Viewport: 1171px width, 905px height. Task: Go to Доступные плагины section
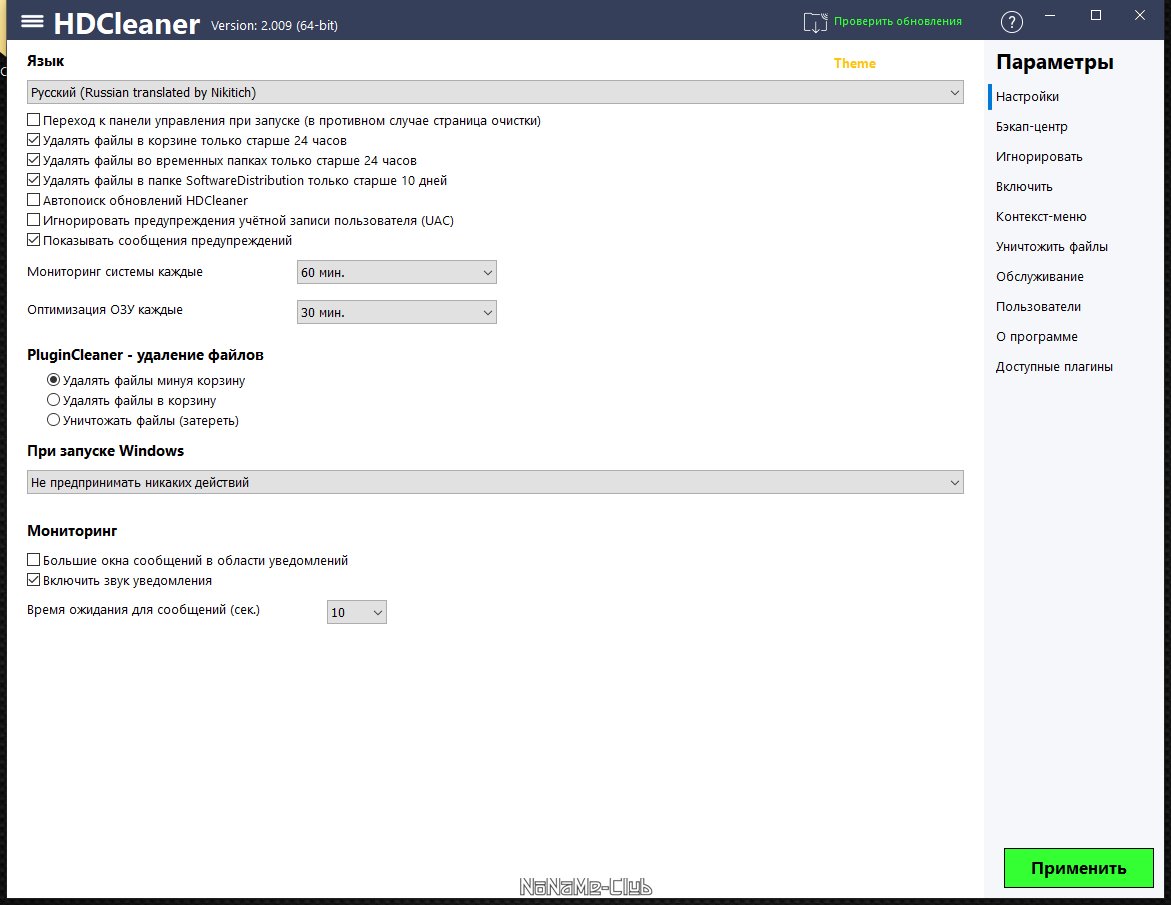pyautogui.click(x=1054, y=367)
